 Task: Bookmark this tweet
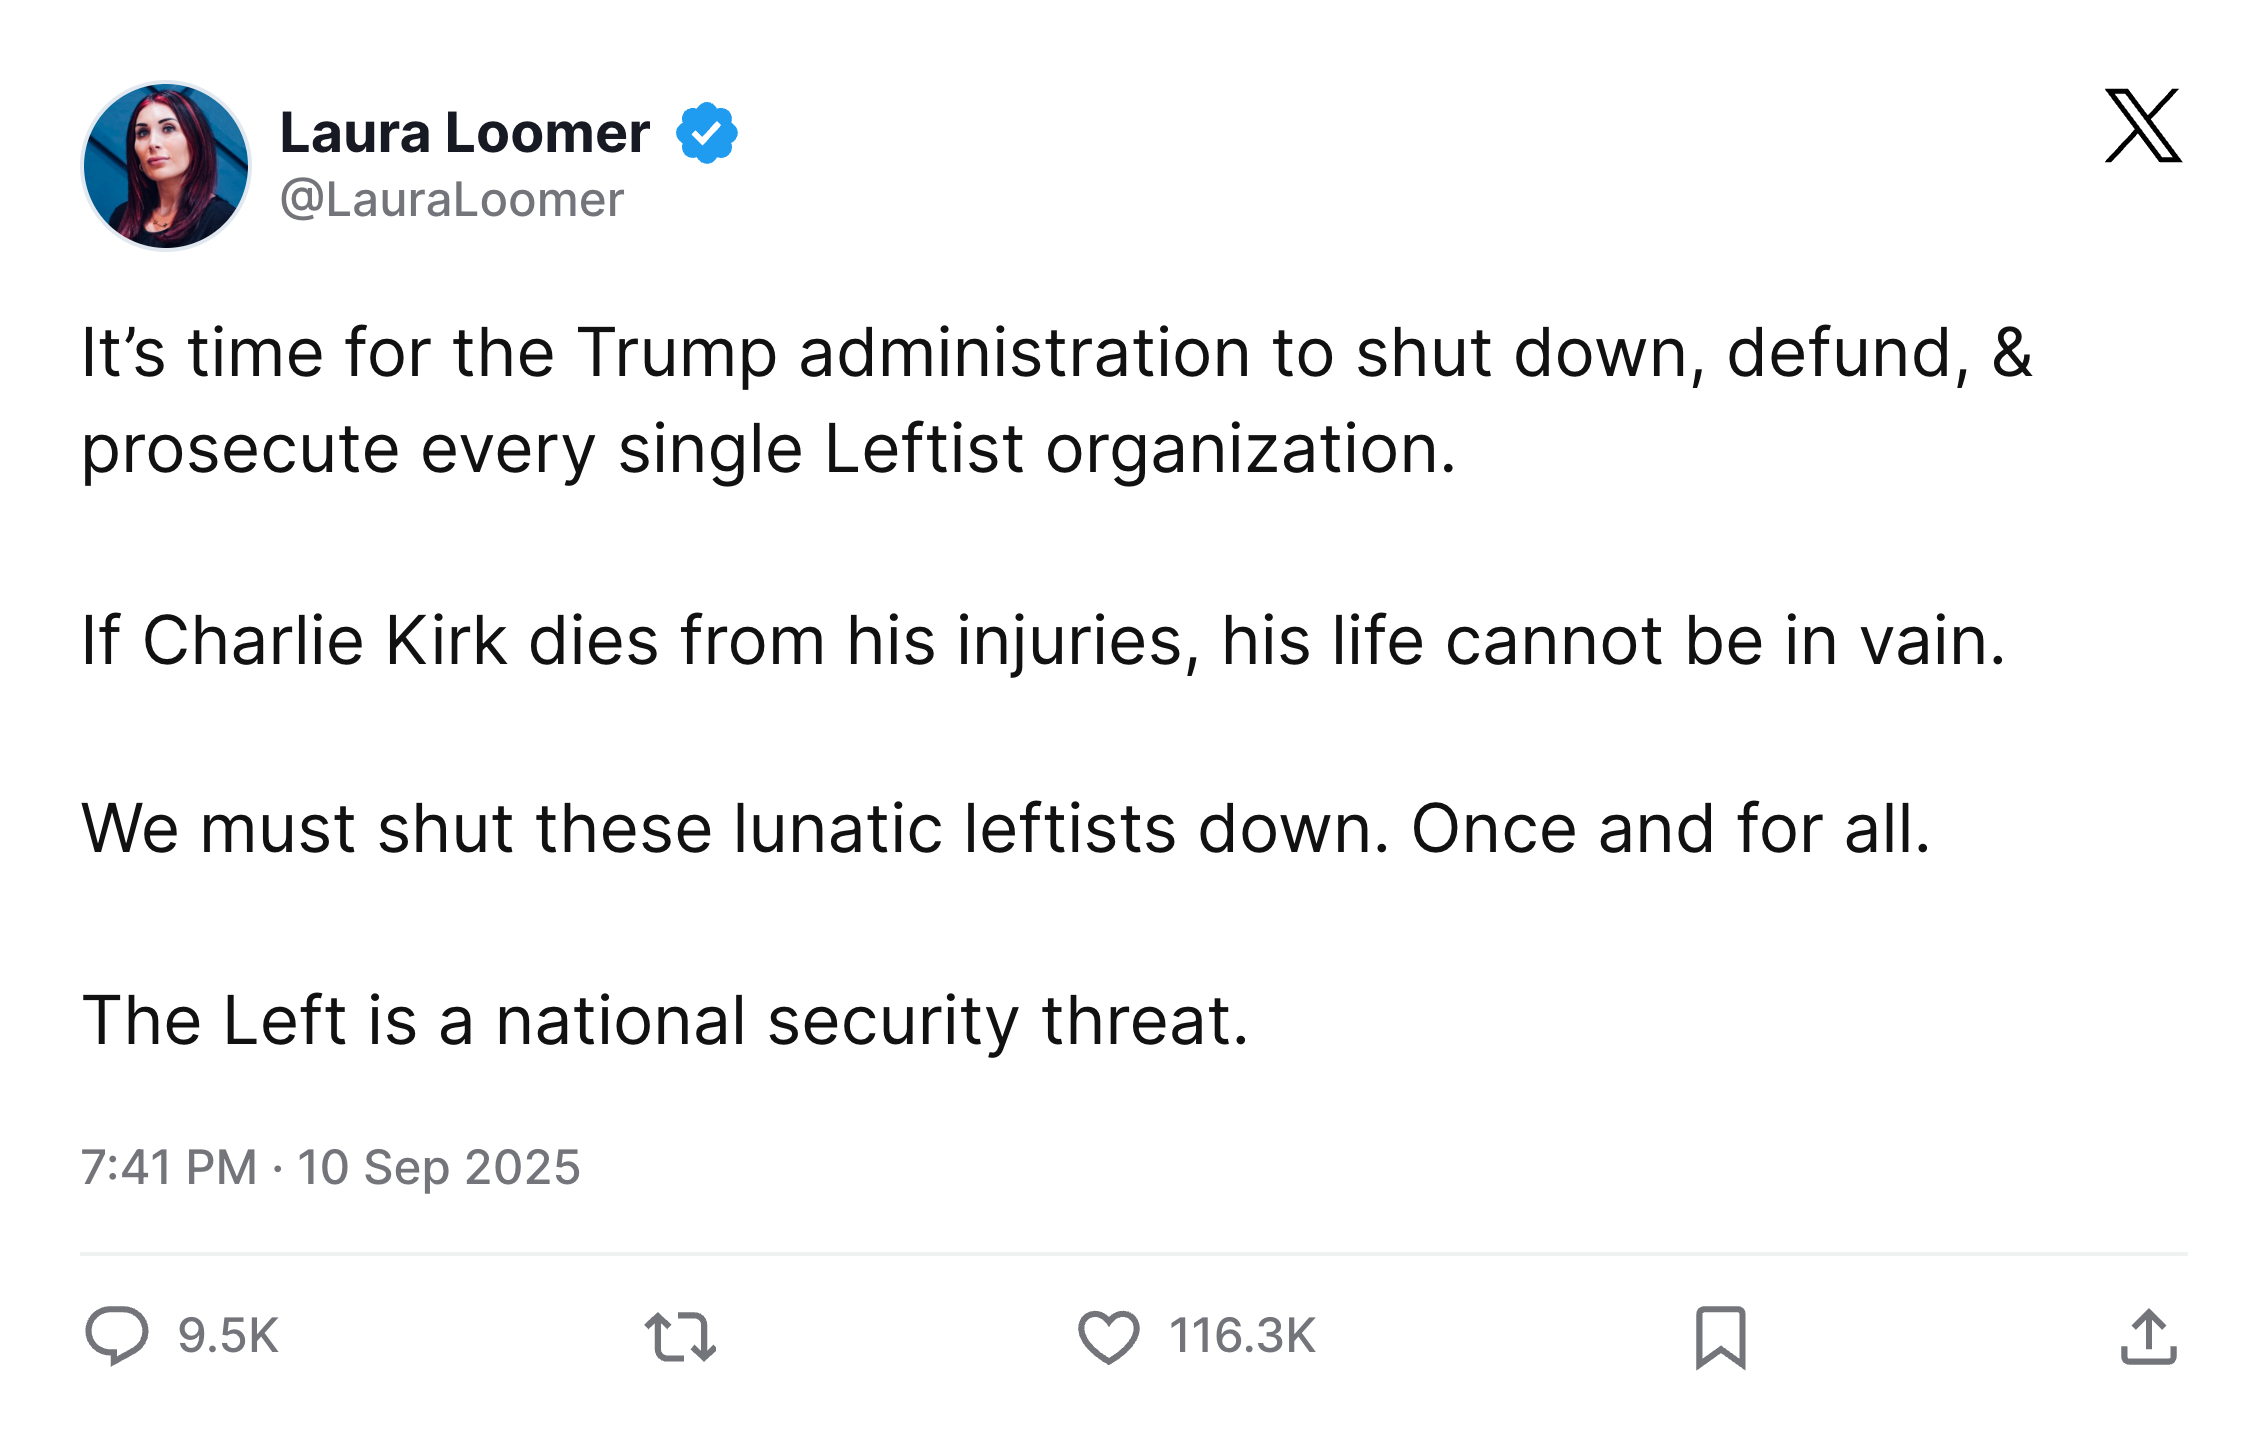[x=1720, y=1337]
